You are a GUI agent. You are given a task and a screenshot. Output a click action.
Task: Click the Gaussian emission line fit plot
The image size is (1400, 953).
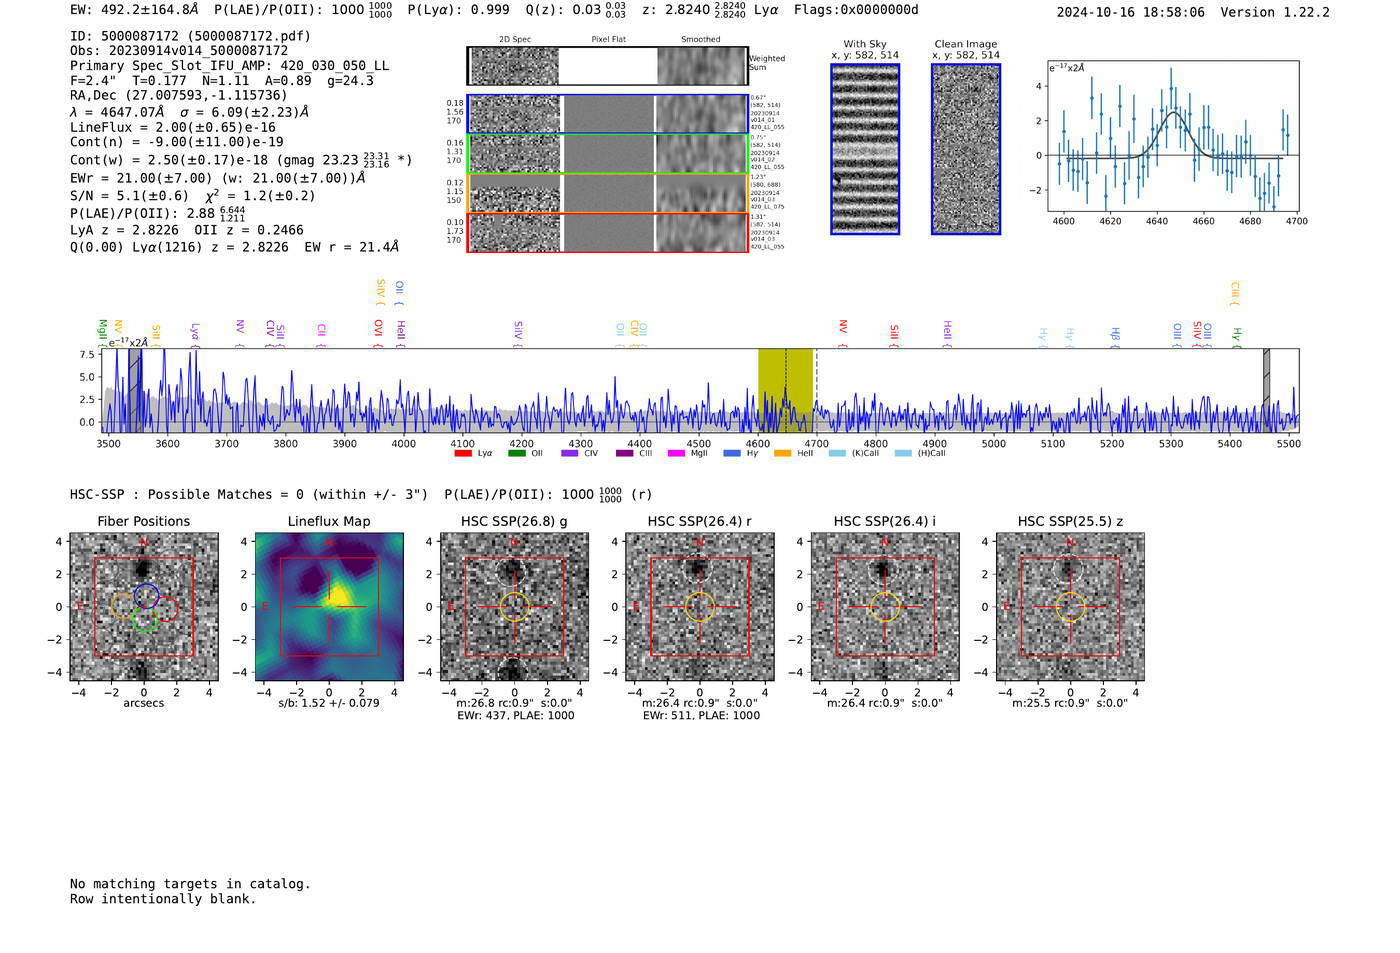click(1173, 136)
